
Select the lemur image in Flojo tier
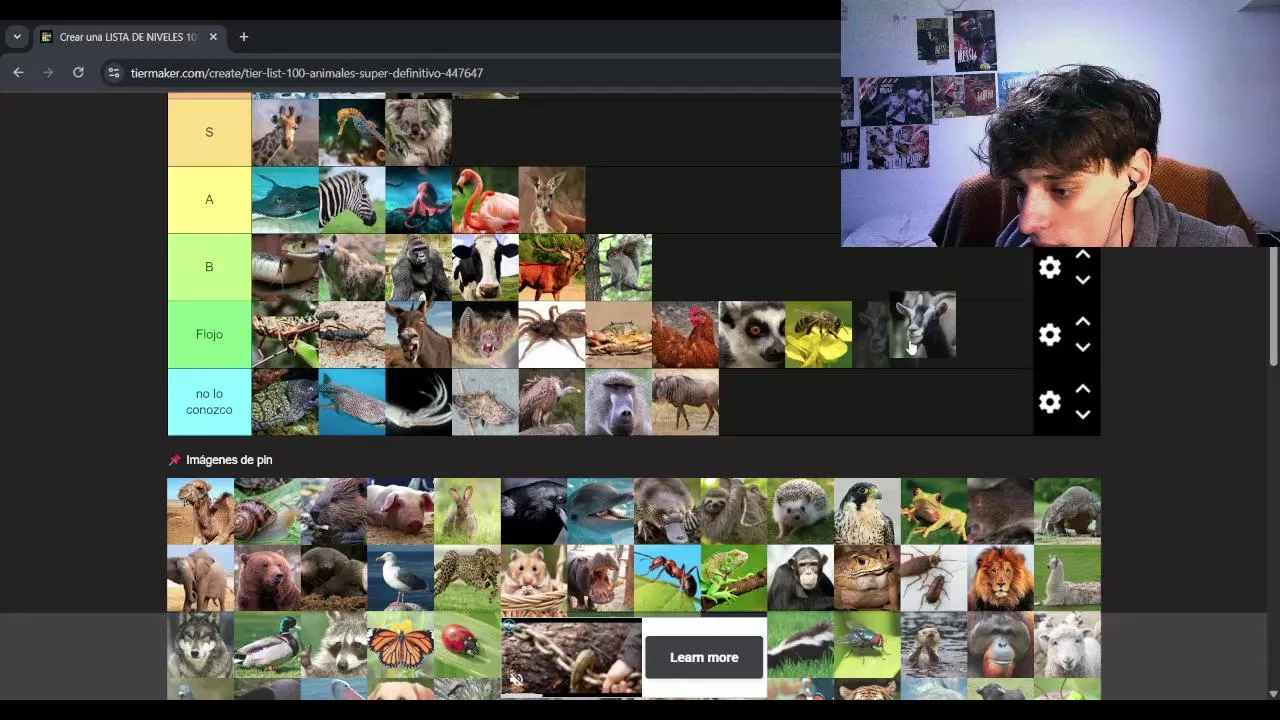point(752,334)
